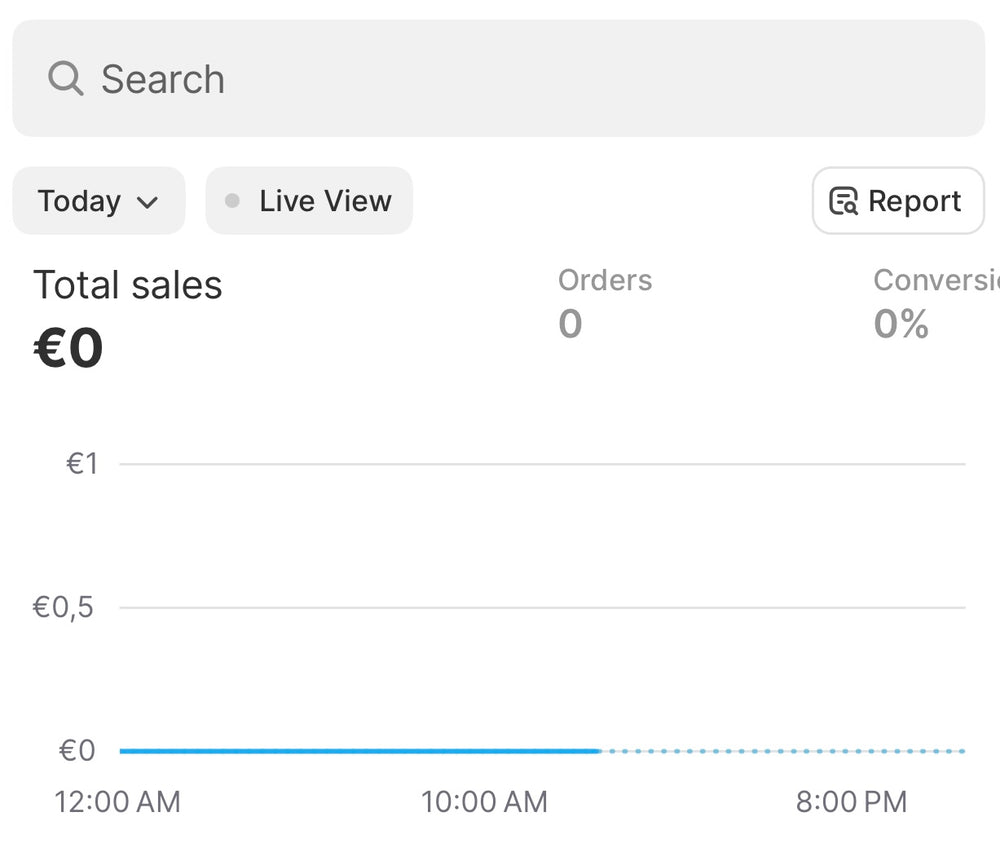Open the Today date range dropdown
This screenshot has height=852, width=1000.
98,201
